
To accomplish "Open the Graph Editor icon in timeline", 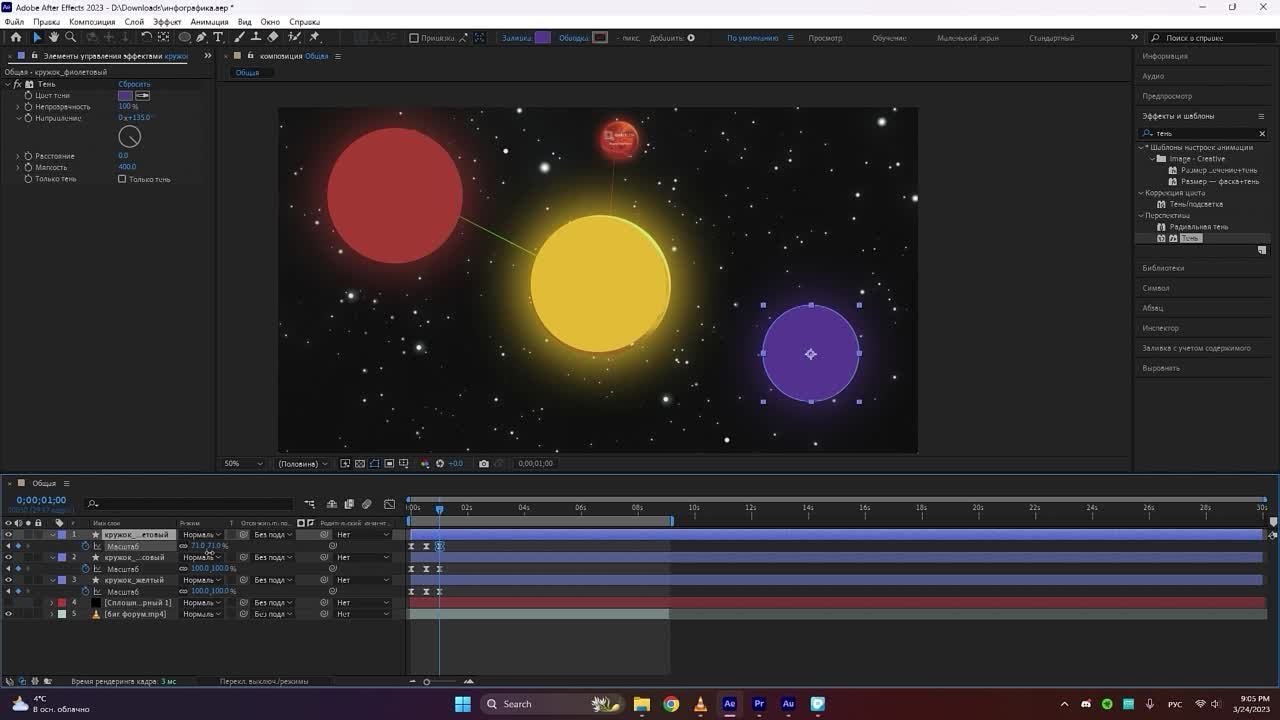I will point(389,504).
